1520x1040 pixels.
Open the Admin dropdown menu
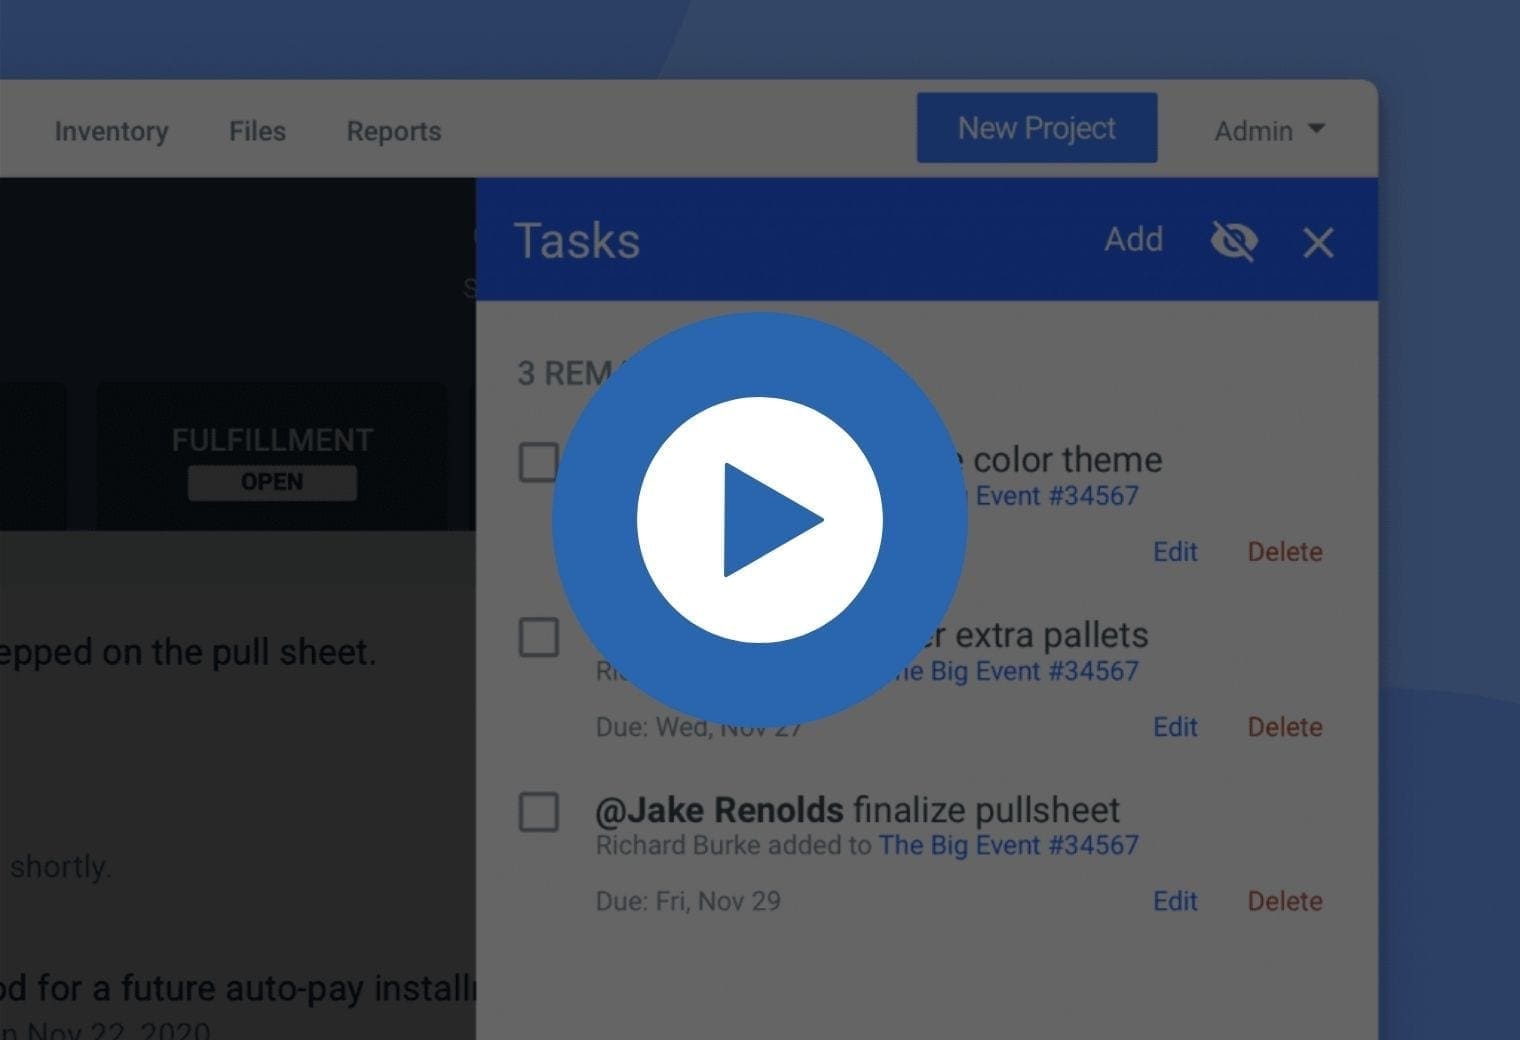coord(1269,130)
